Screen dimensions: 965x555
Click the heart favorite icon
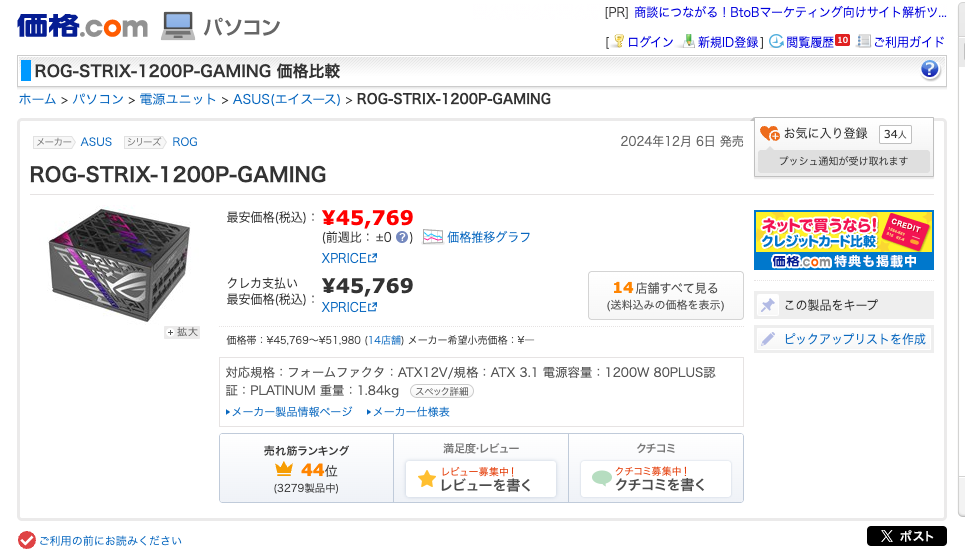[769, 133]
